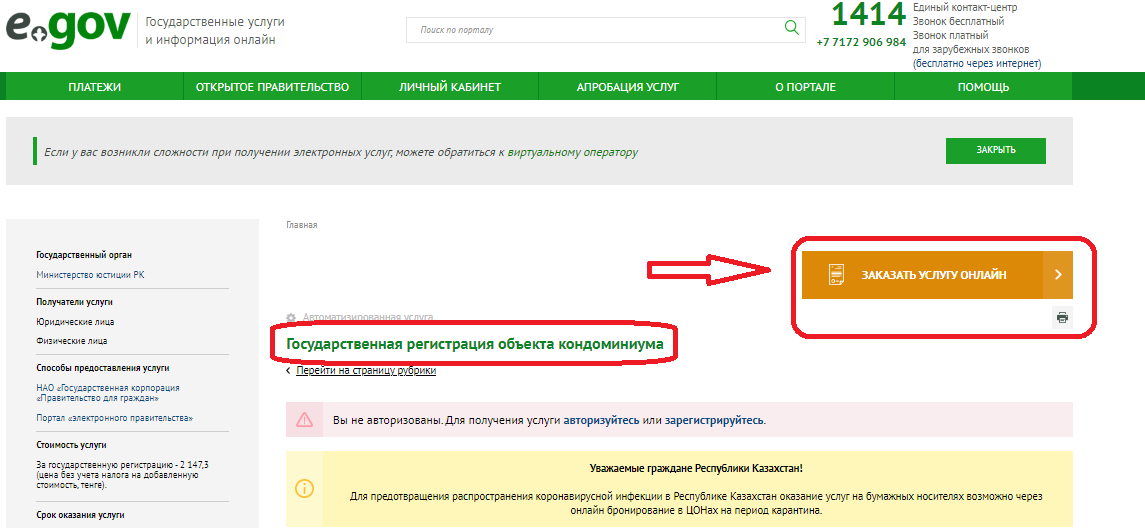Image resolution: width=1145 pixels, height=528 pixels.
Task: Open the Открытое правительство menu
Action: [272, 87]
